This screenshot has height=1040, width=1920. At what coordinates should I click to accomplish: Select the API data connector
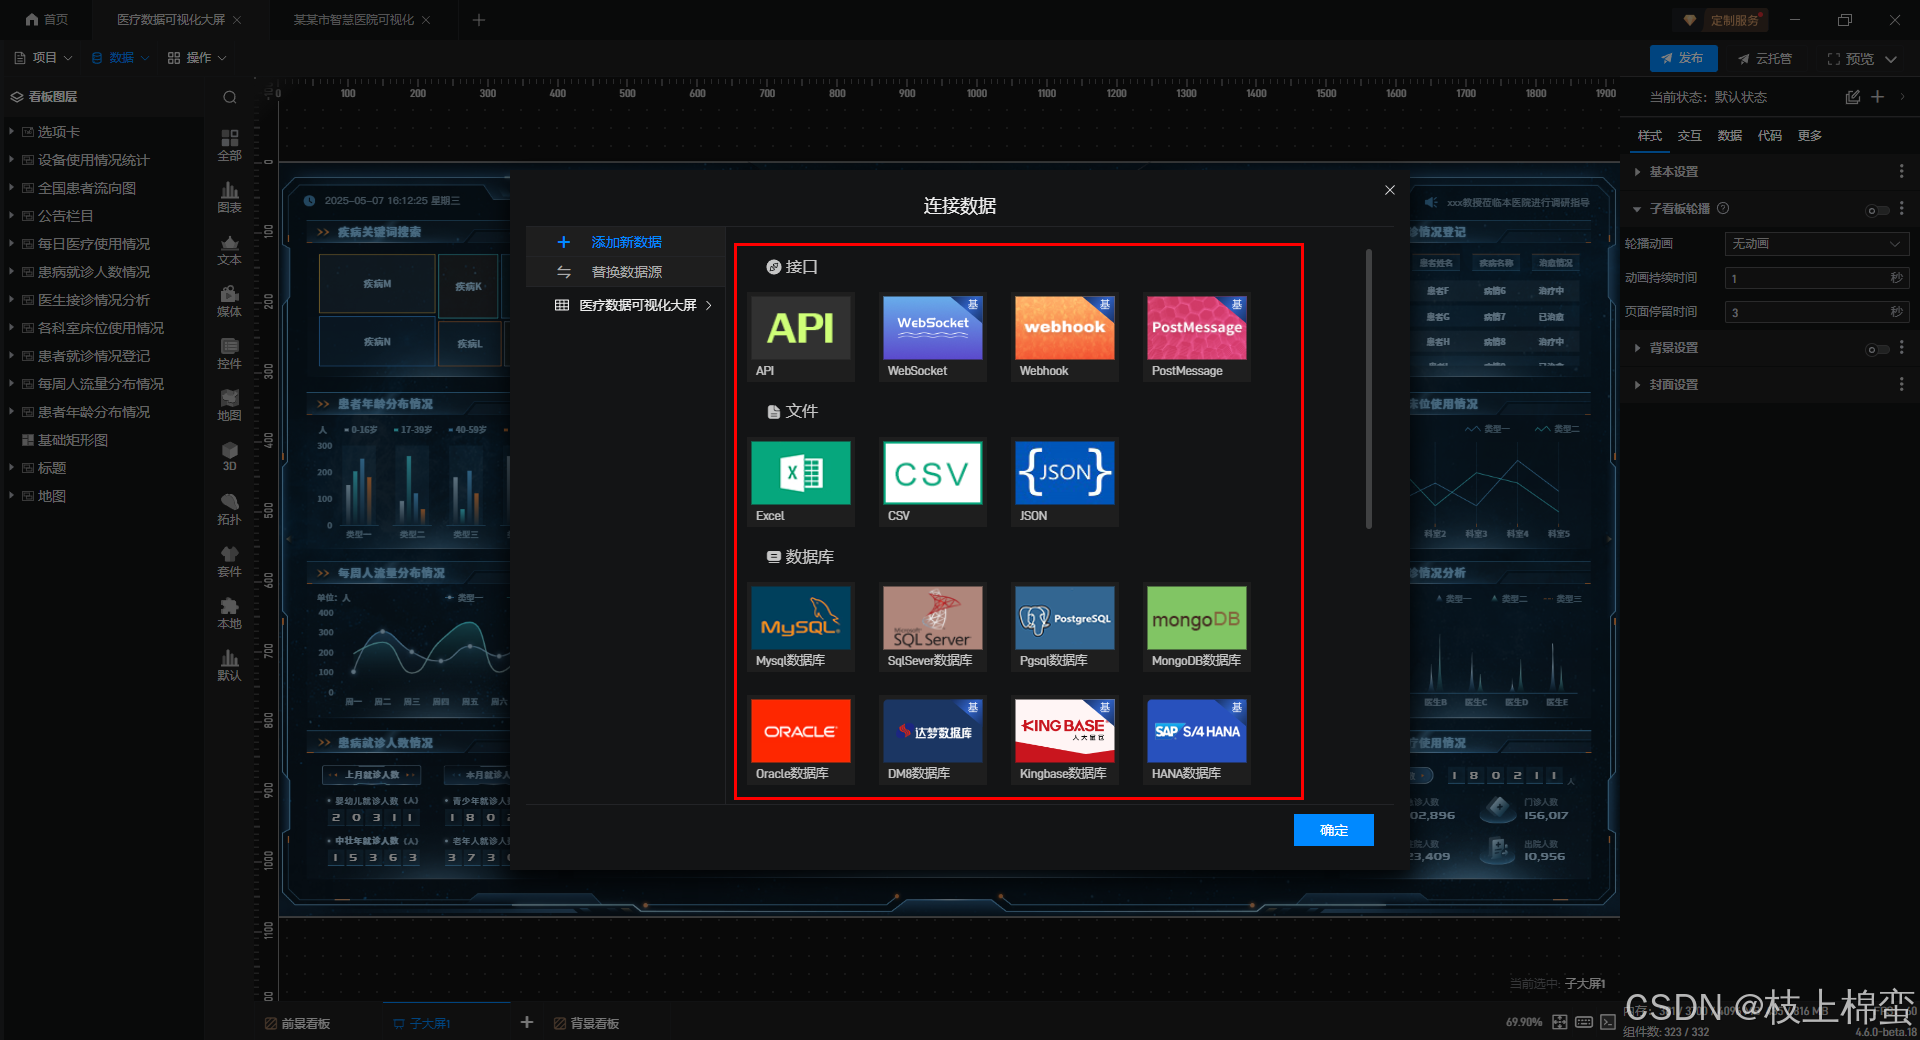click(801, 337)
